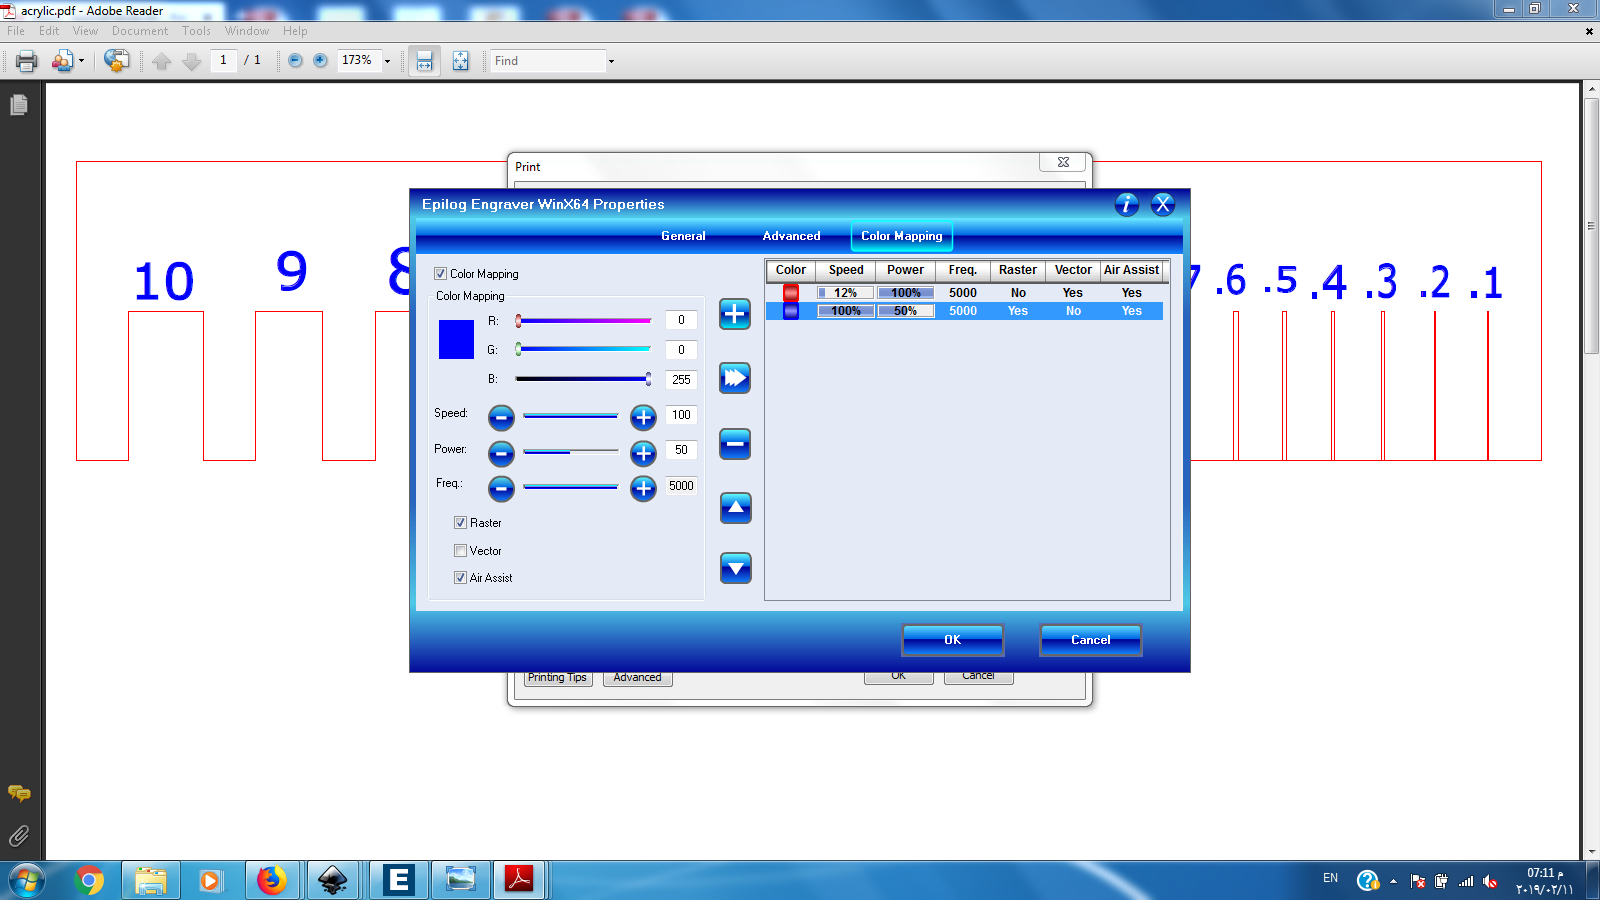Open the Epilog E app in taskbar
This screenshot has height=900, width=1600.
click(x=398, y=880)
